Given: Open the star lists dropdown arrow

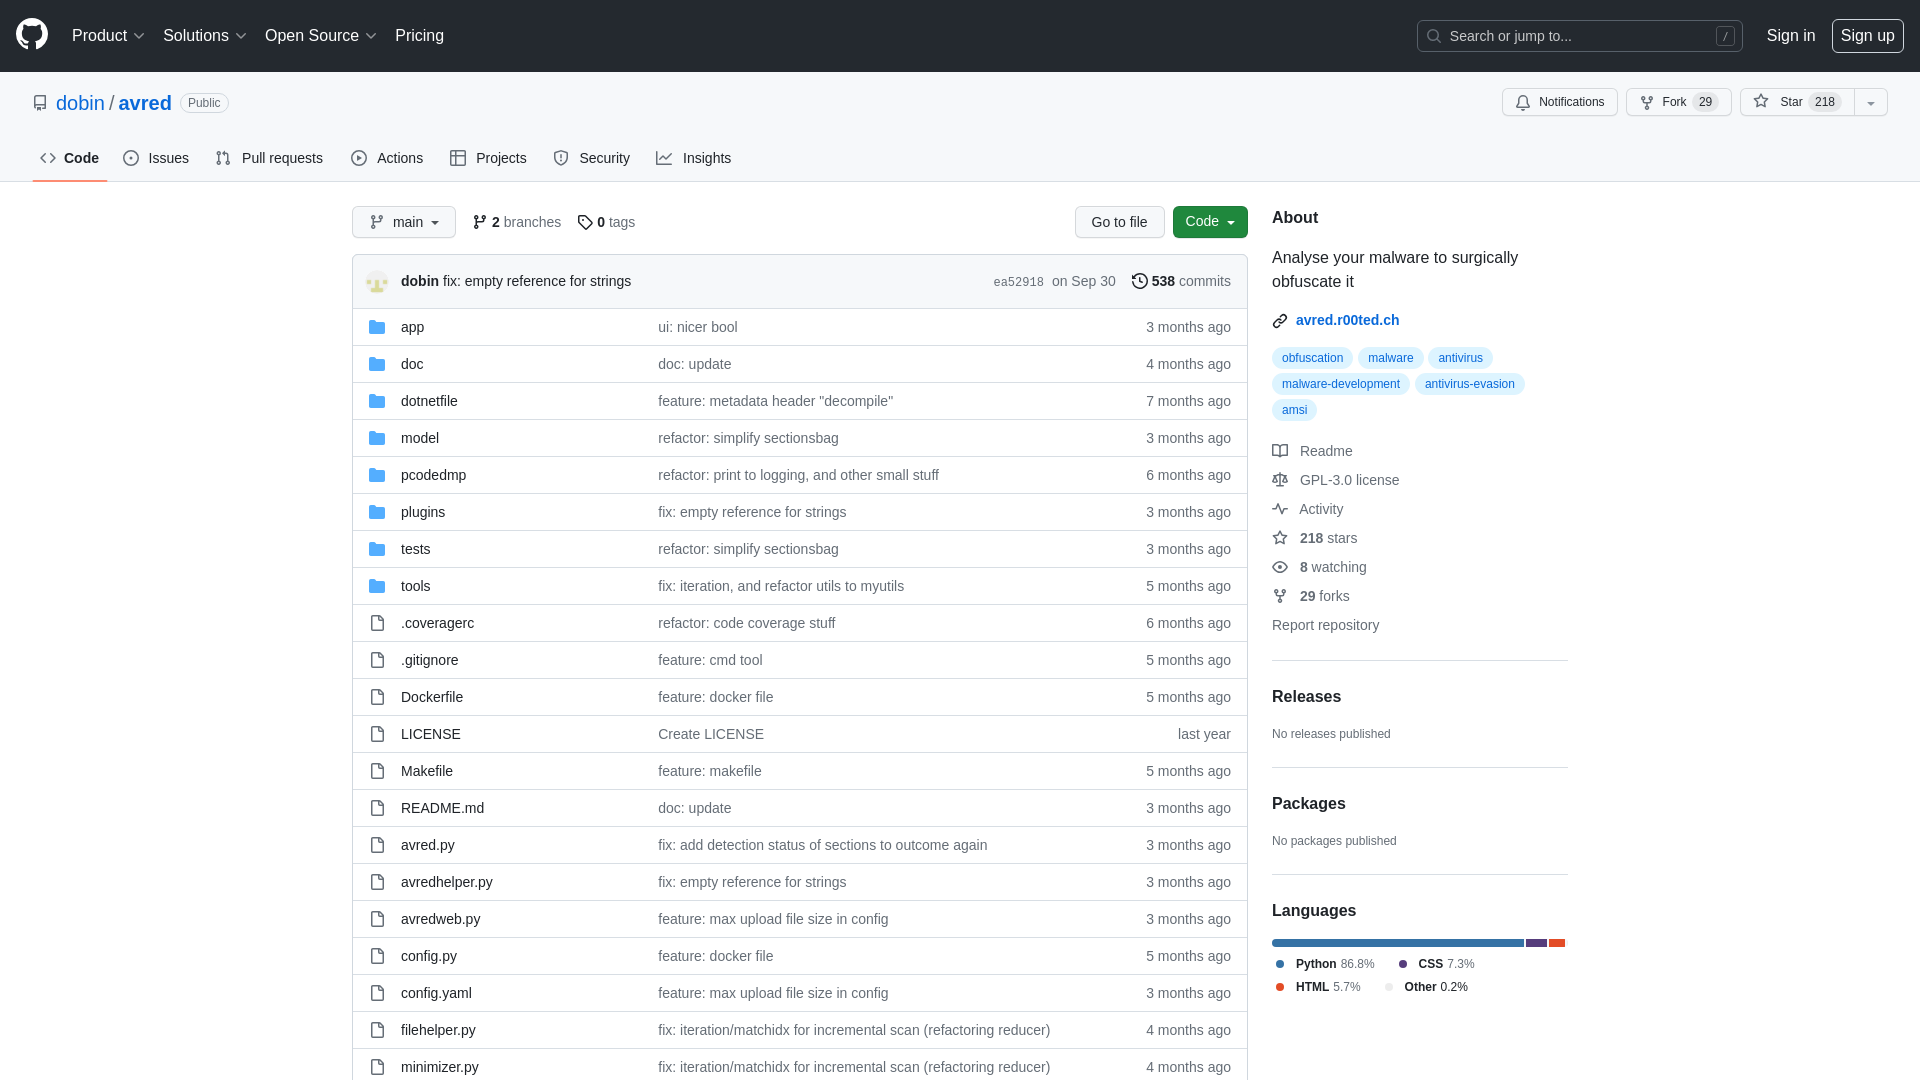Looking at the screenshot, I should [1871, 102].
